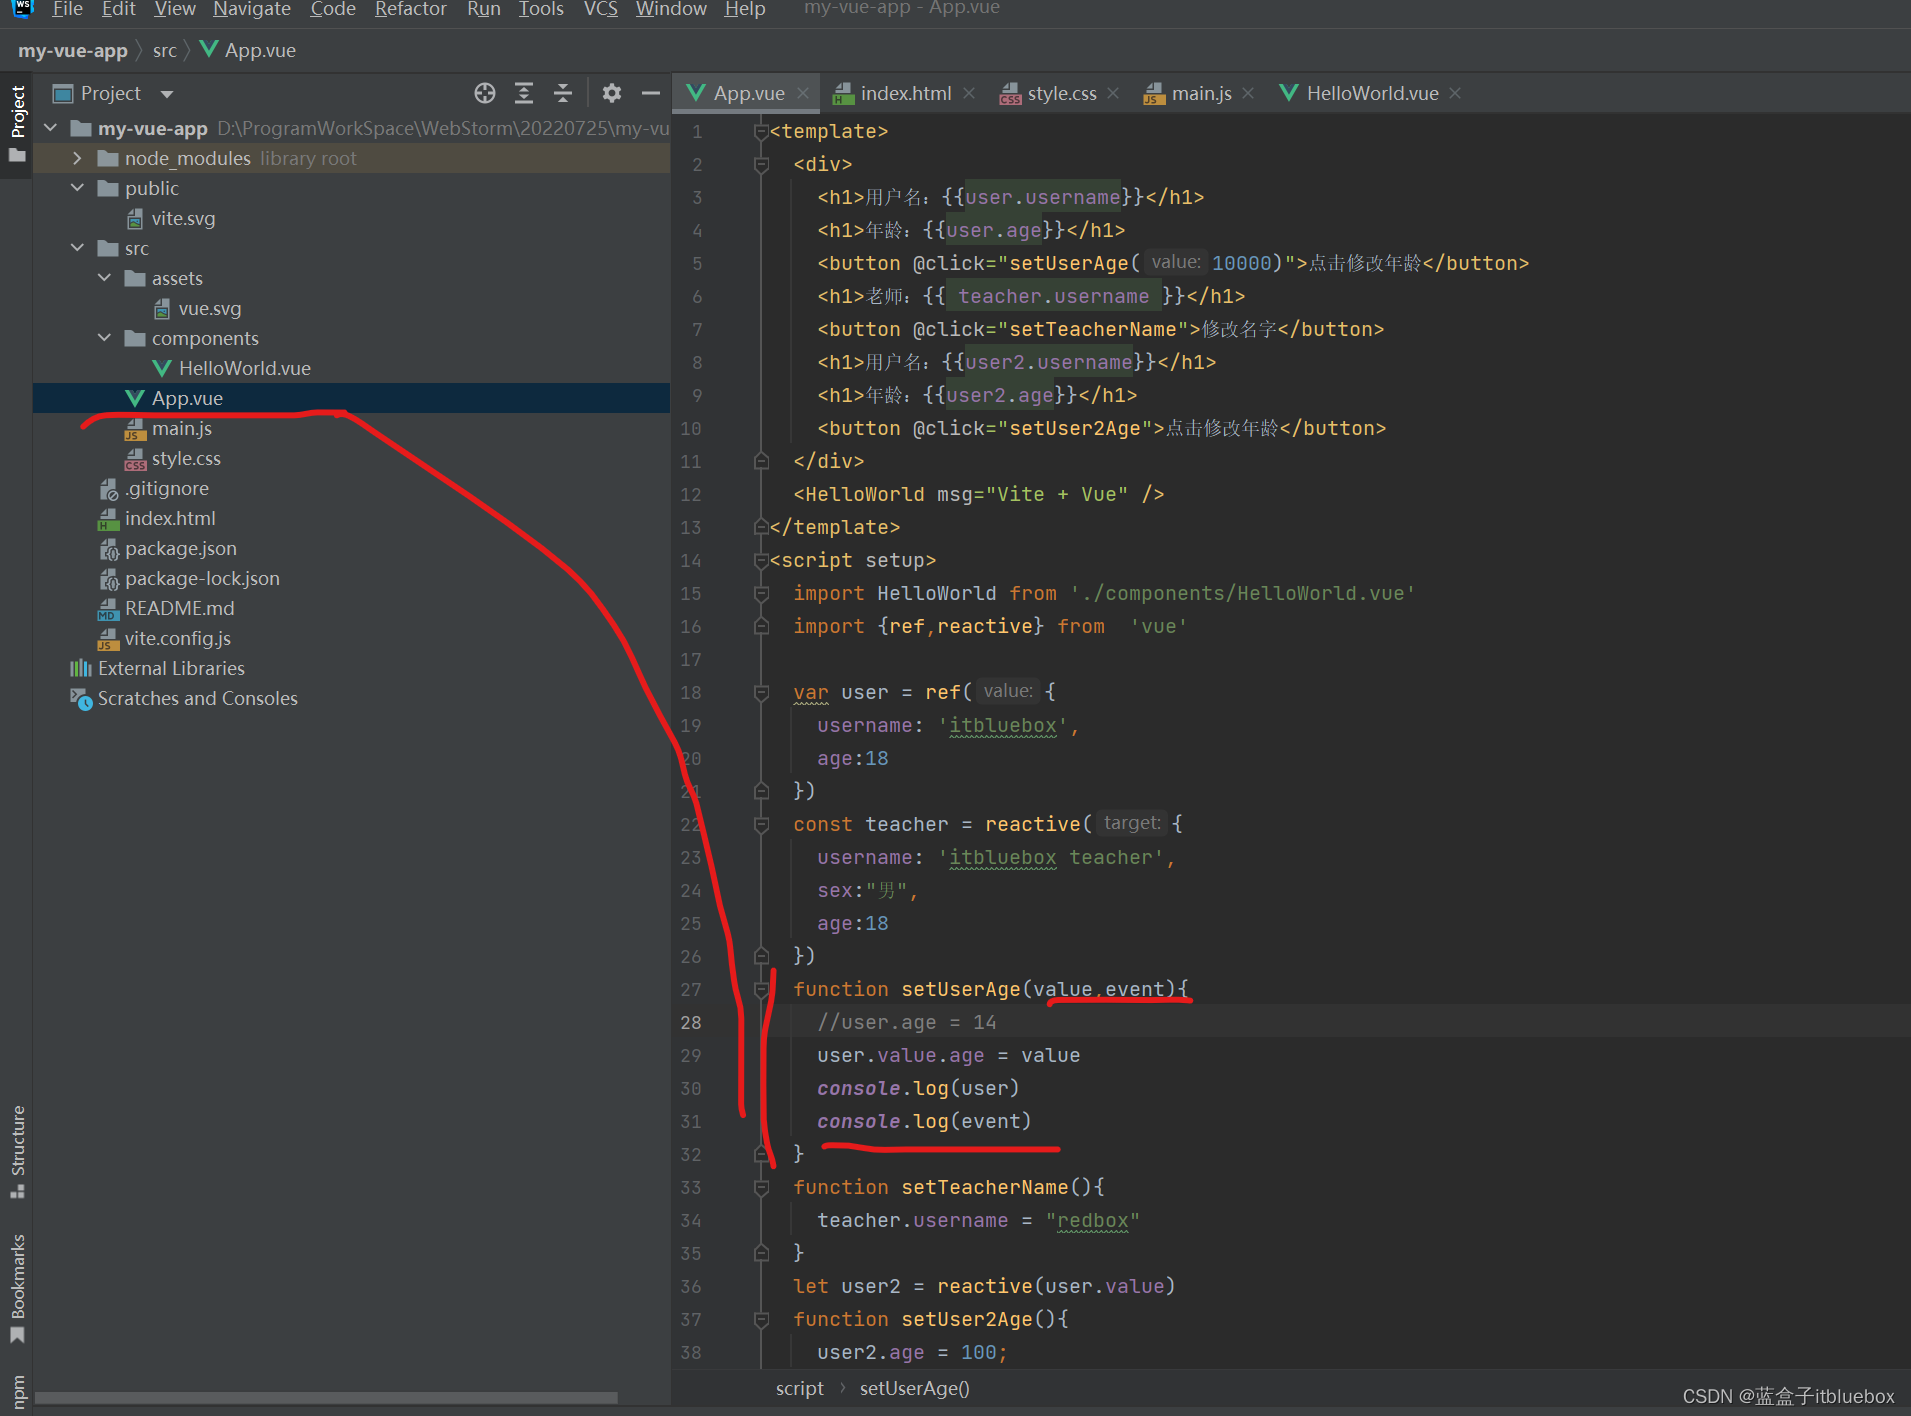Open the Project view dropdown
This screenshot has width=1911, height=1416.
click(x=167, y=94)
